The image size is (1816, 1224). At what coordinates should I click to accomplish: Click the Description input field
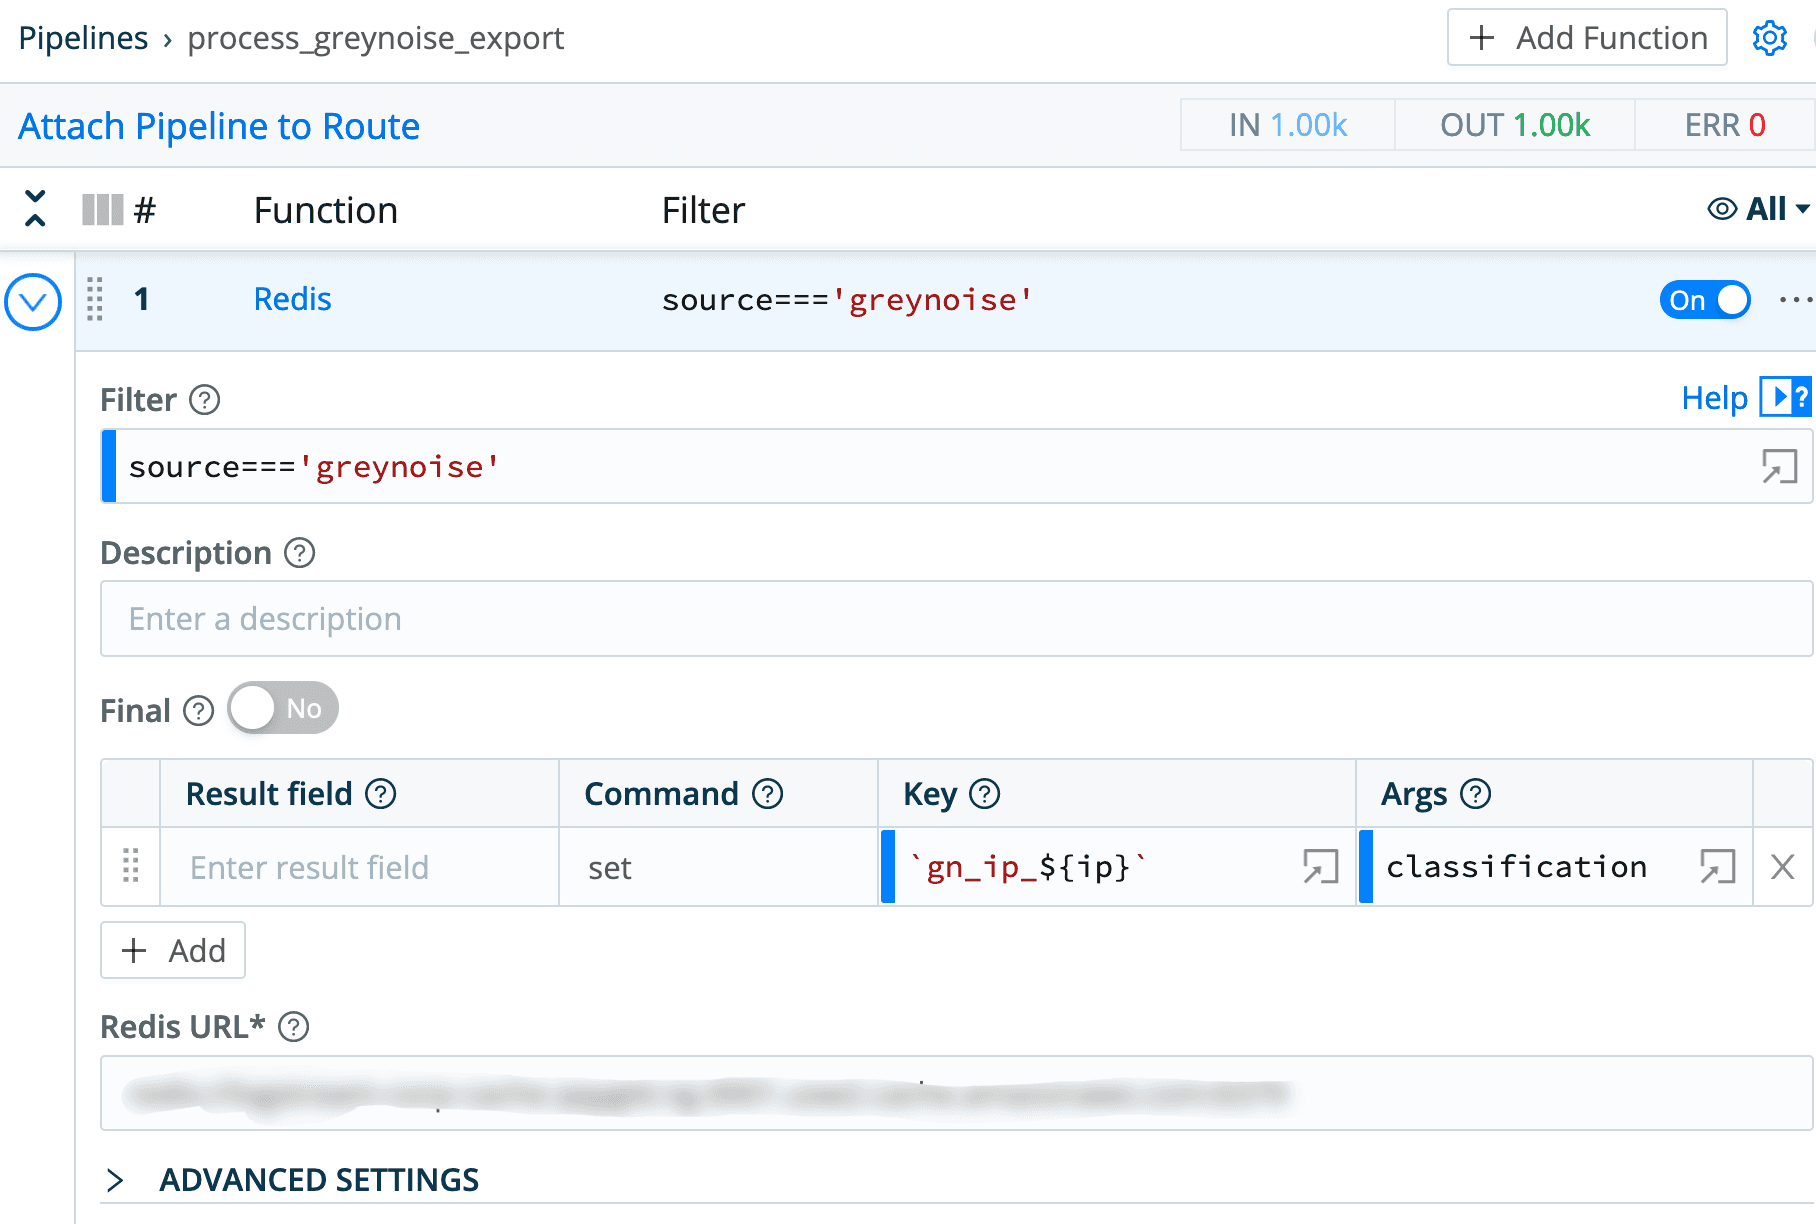pos(956,619)
